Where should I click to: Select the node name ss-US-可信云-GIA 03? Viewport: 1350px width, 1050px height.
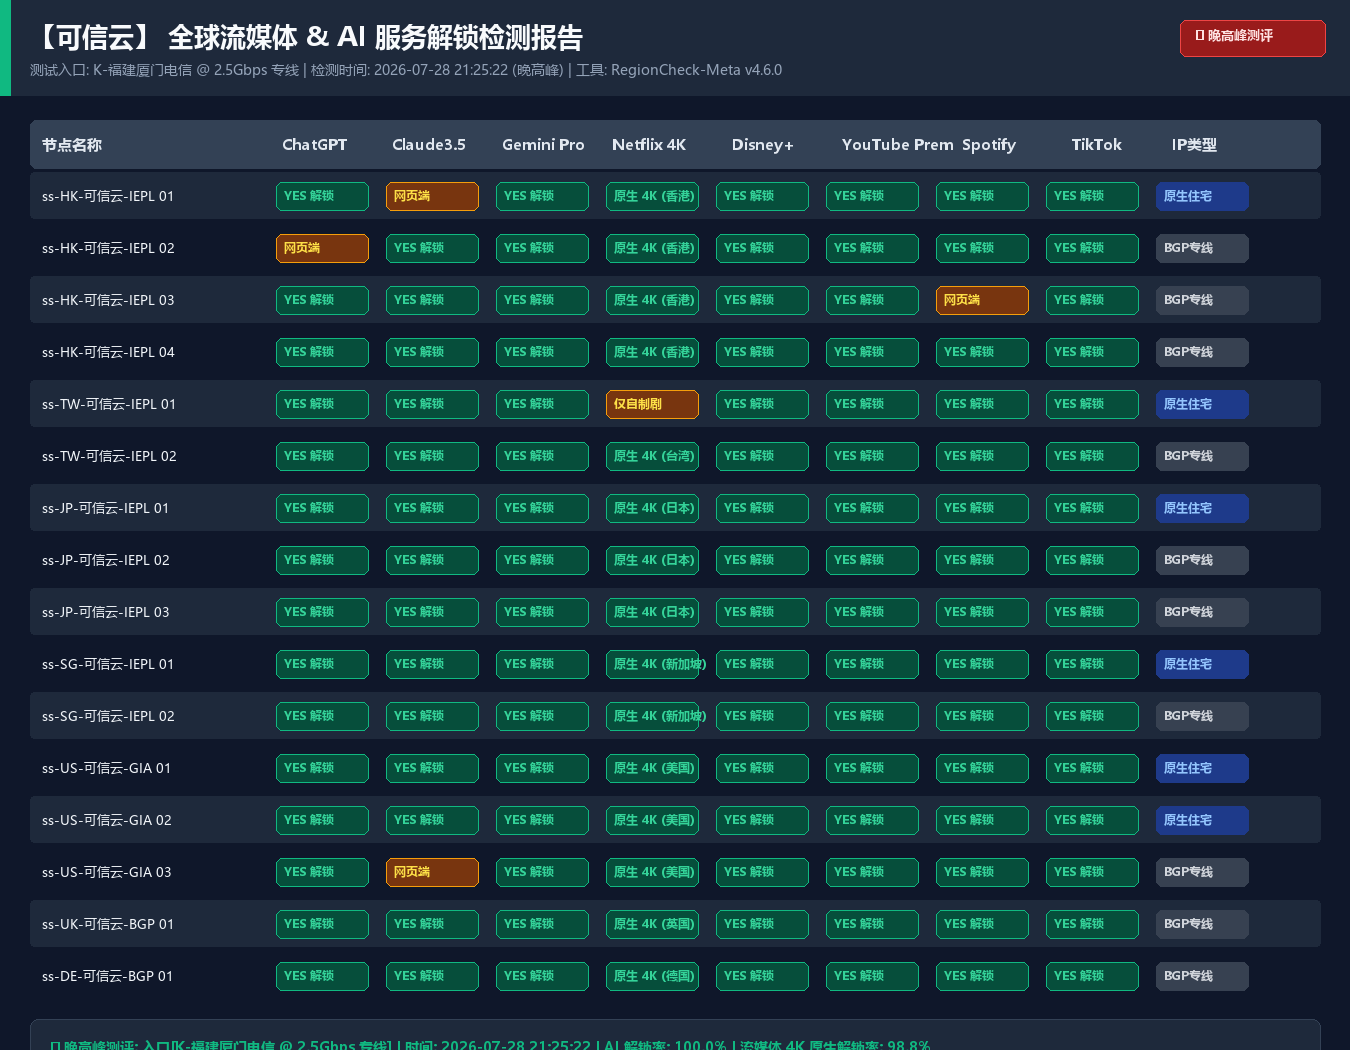pyautogui.click(x=107, y=872)
